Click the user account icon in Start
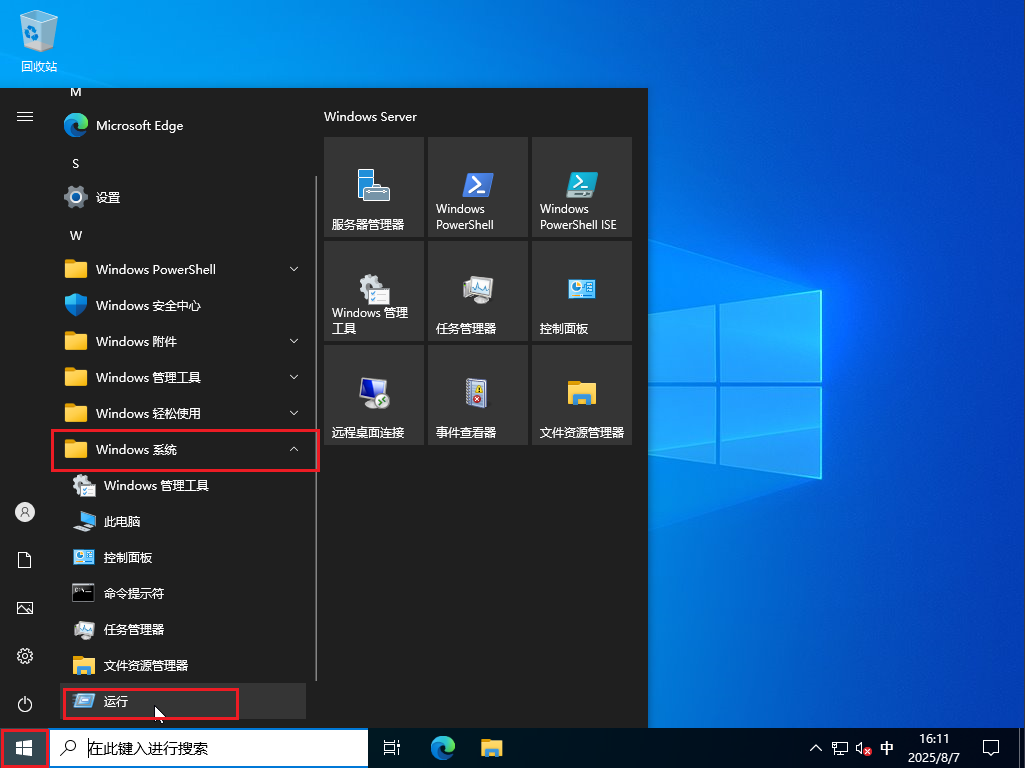1025x768 pixels. pos(25,512)
